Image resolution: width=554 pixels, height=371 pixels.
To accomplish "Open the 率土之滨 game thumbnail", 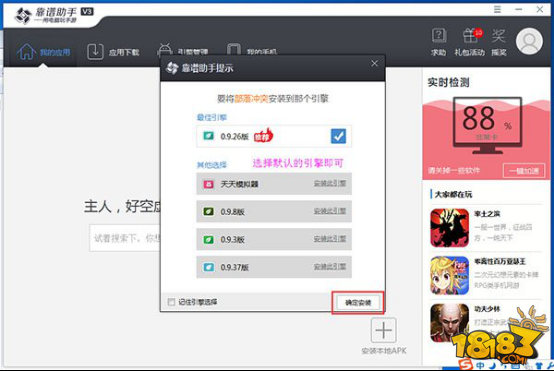I will point(449,228).
